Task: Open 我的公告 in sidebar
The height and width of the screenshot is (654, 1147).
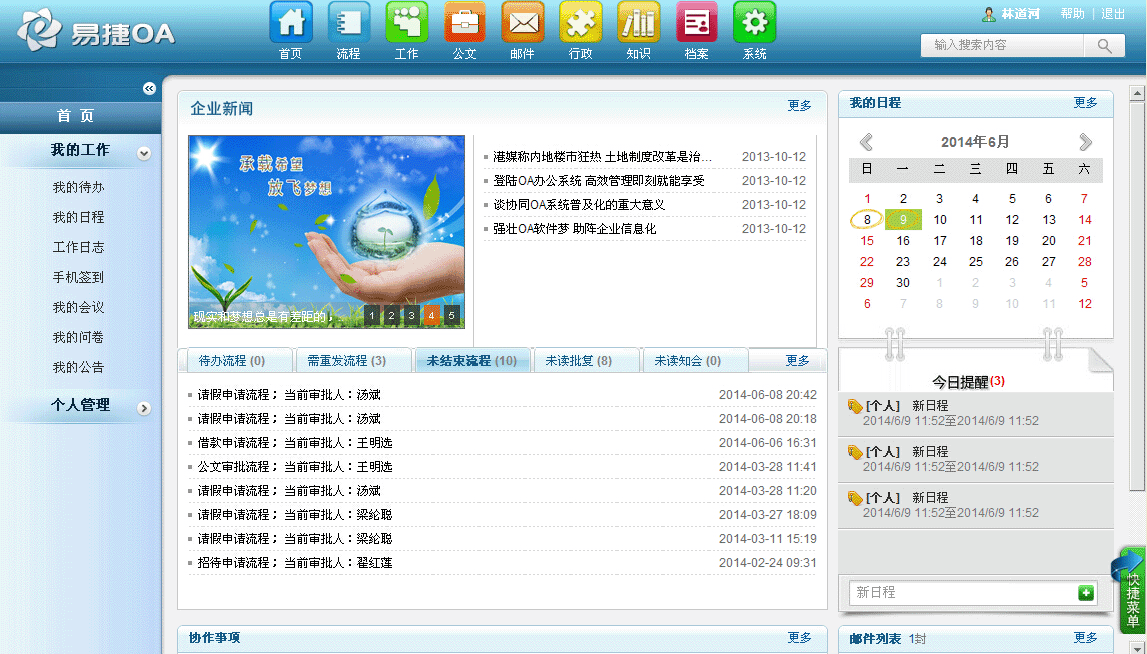Action: (78, 367)
